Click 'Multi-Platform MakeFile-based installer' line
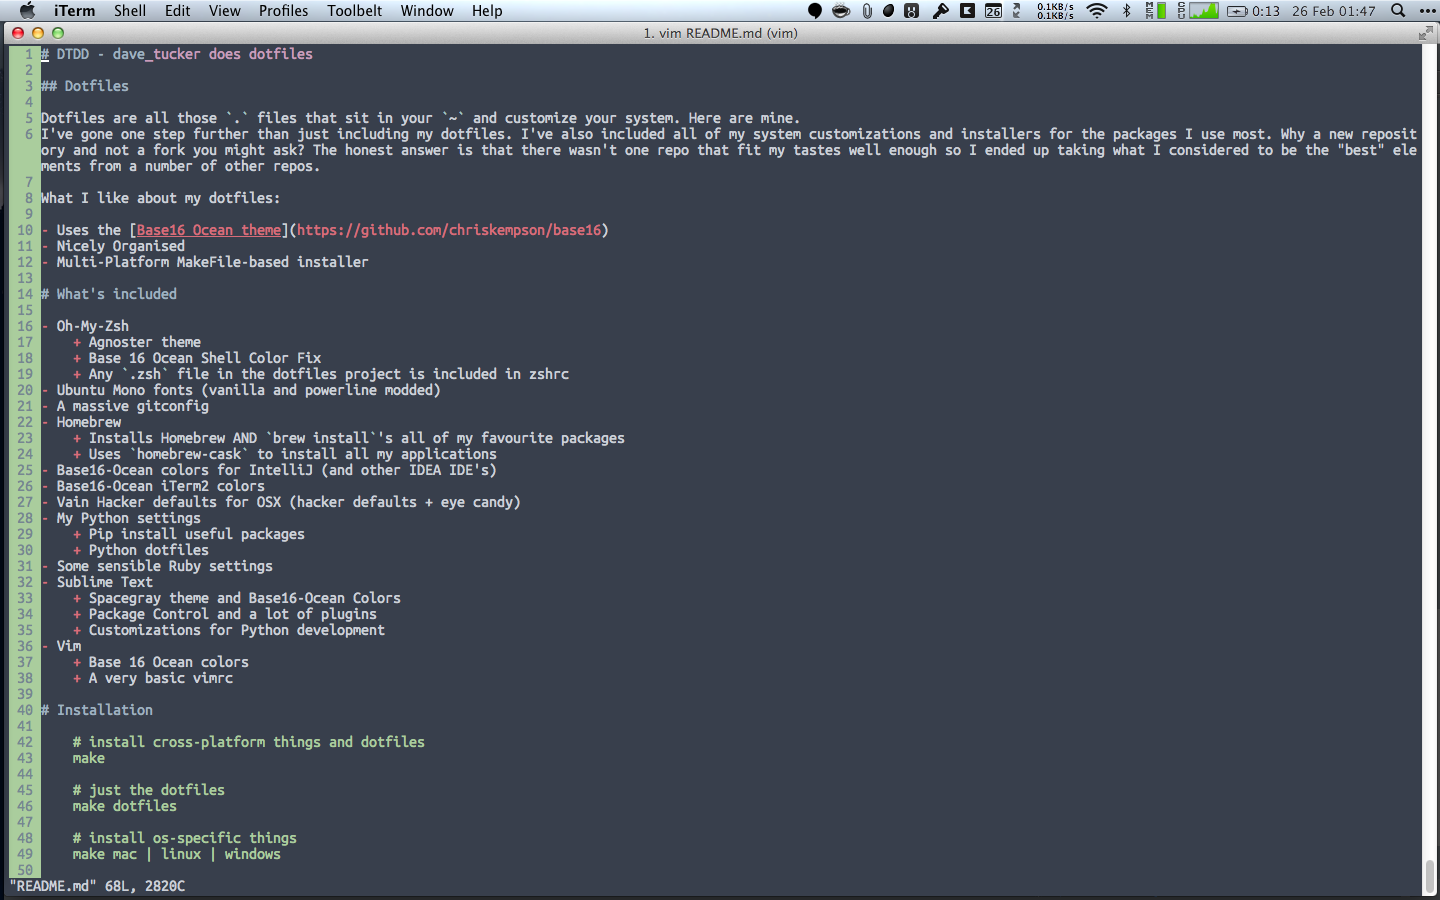 point(213,262)
